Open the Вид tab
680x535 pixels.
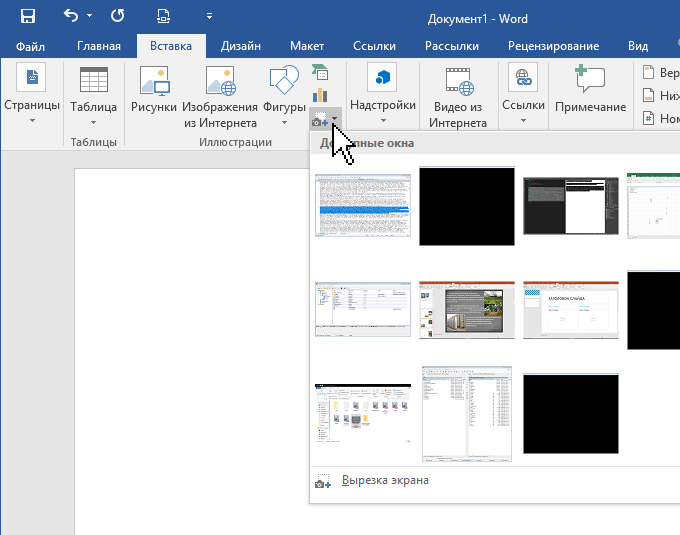[x=638, y=46]
